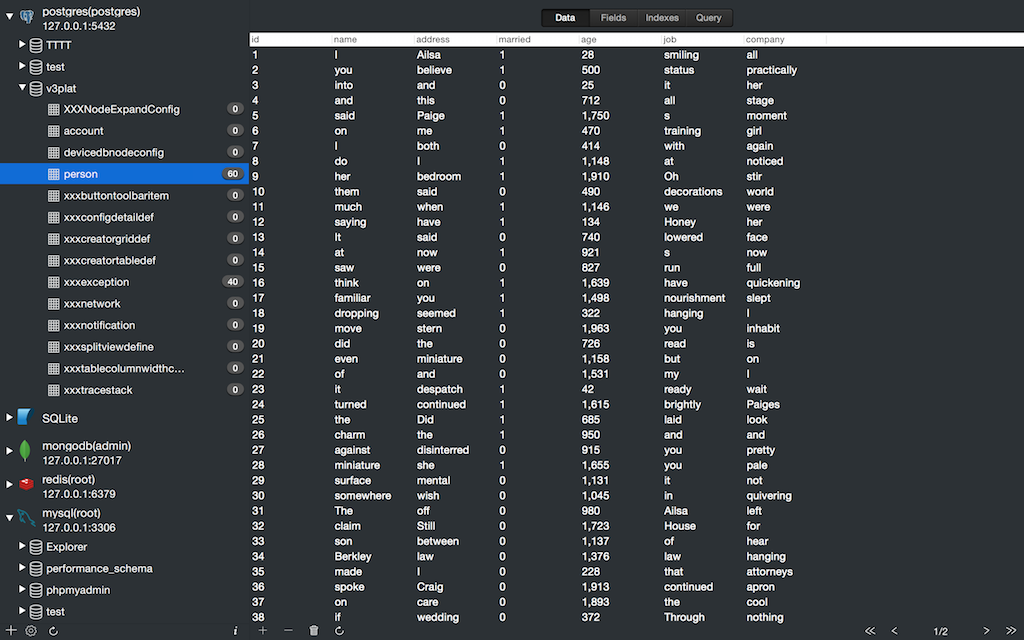Select the account table in sidebar
Viewport: 1024px width, 640px height.
(83, 131)
